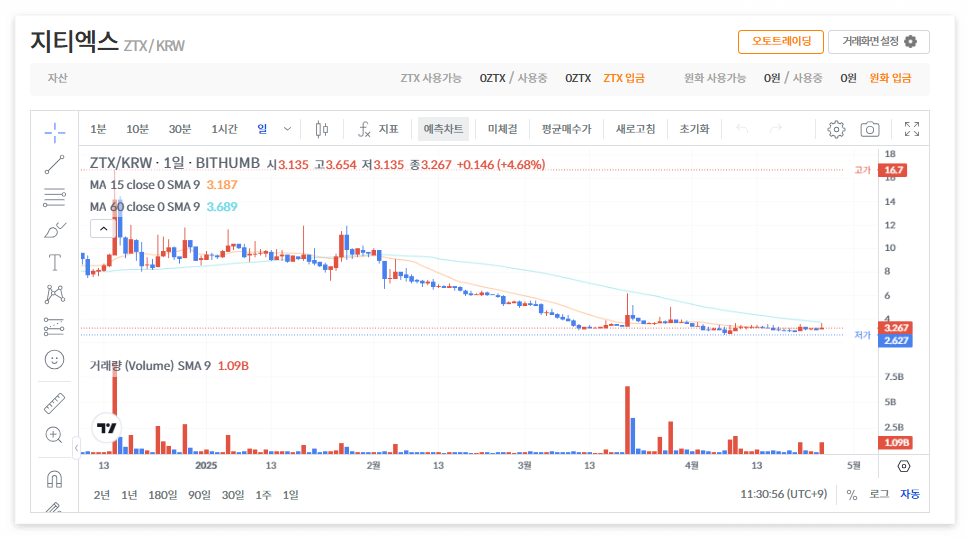Open the emoji icons tool
Screen dimensions: 970x539
coord(54,360)
